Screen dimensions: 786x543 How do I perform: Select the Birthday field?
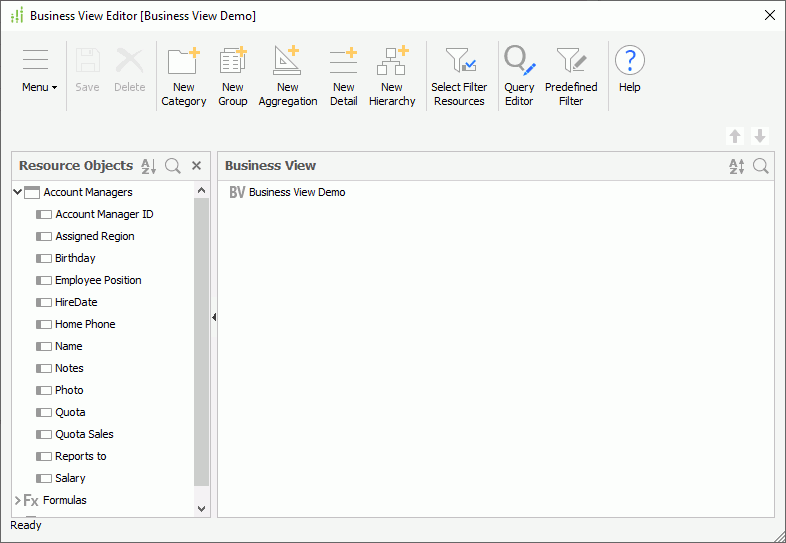(x=75, y=258)
